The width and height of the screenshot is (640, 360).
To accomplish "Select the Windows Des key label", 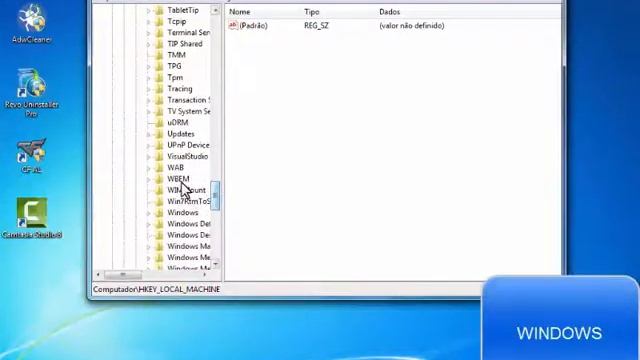I will click(x=189, y=235).
